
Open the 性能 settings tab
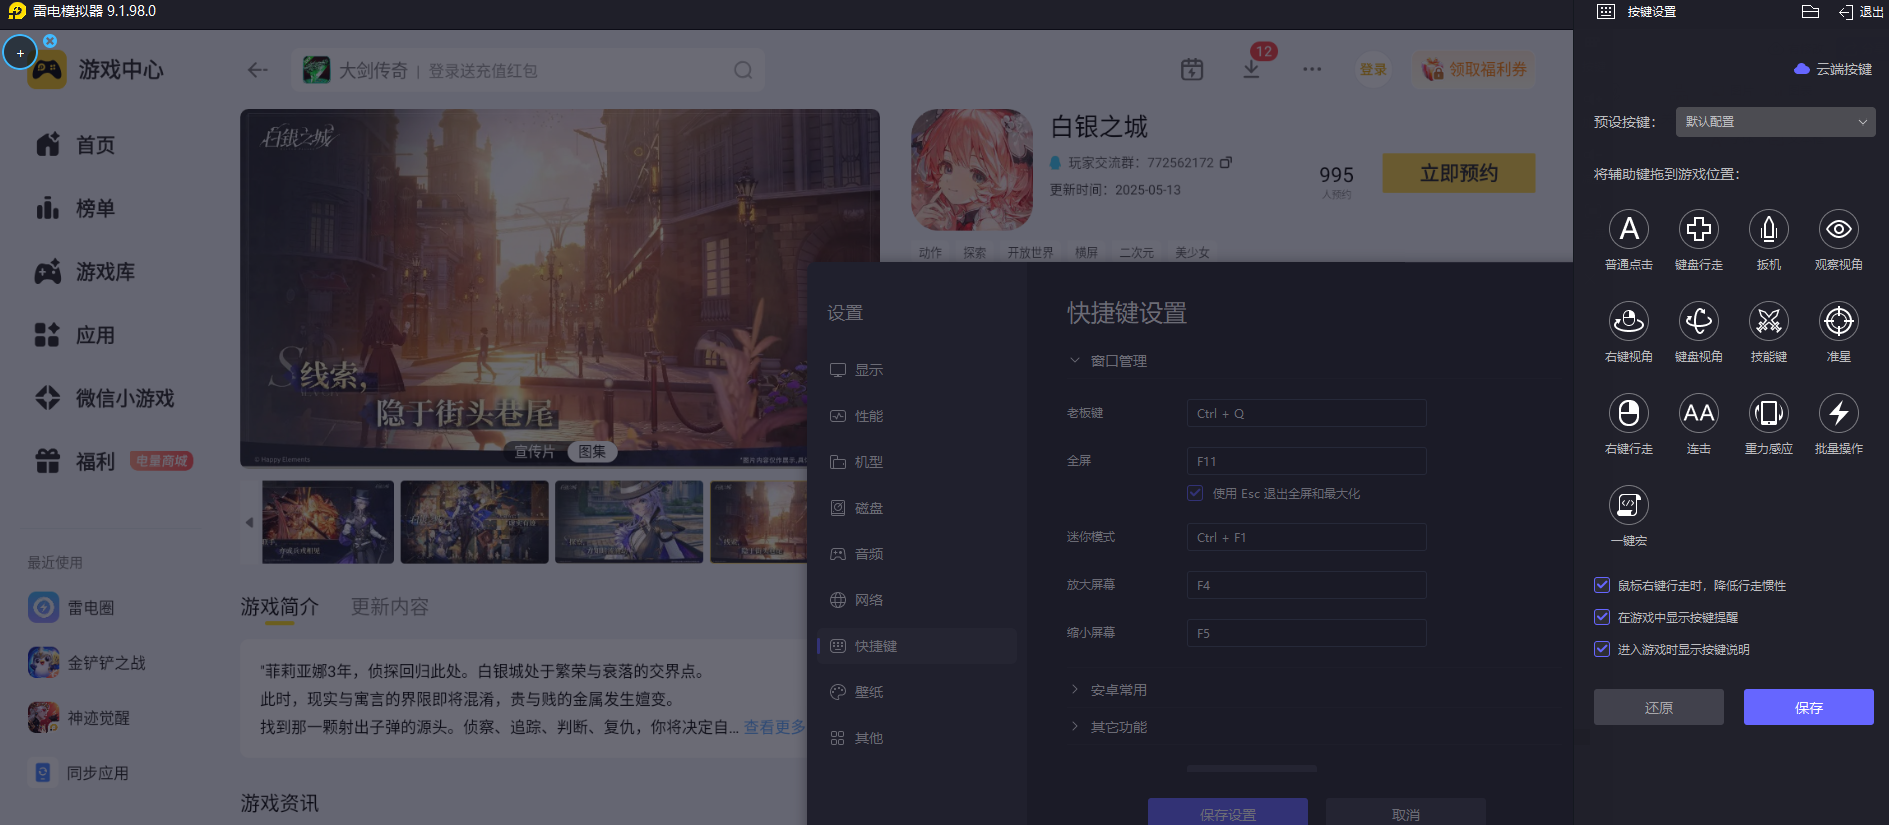click(917, 416)
